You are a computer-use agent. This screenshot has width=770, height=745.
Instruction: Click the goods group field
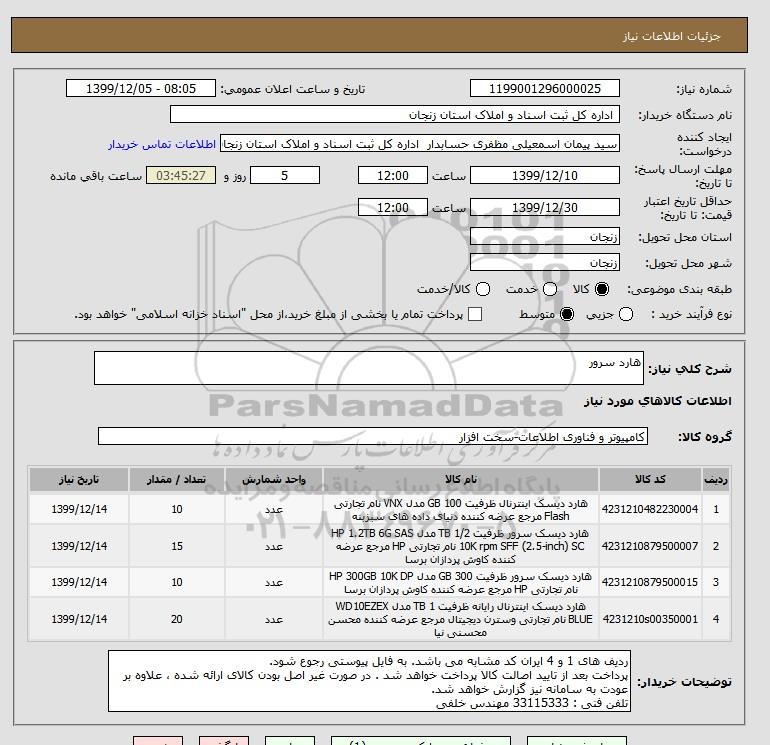pyautogui.click(x=373, y=436)
